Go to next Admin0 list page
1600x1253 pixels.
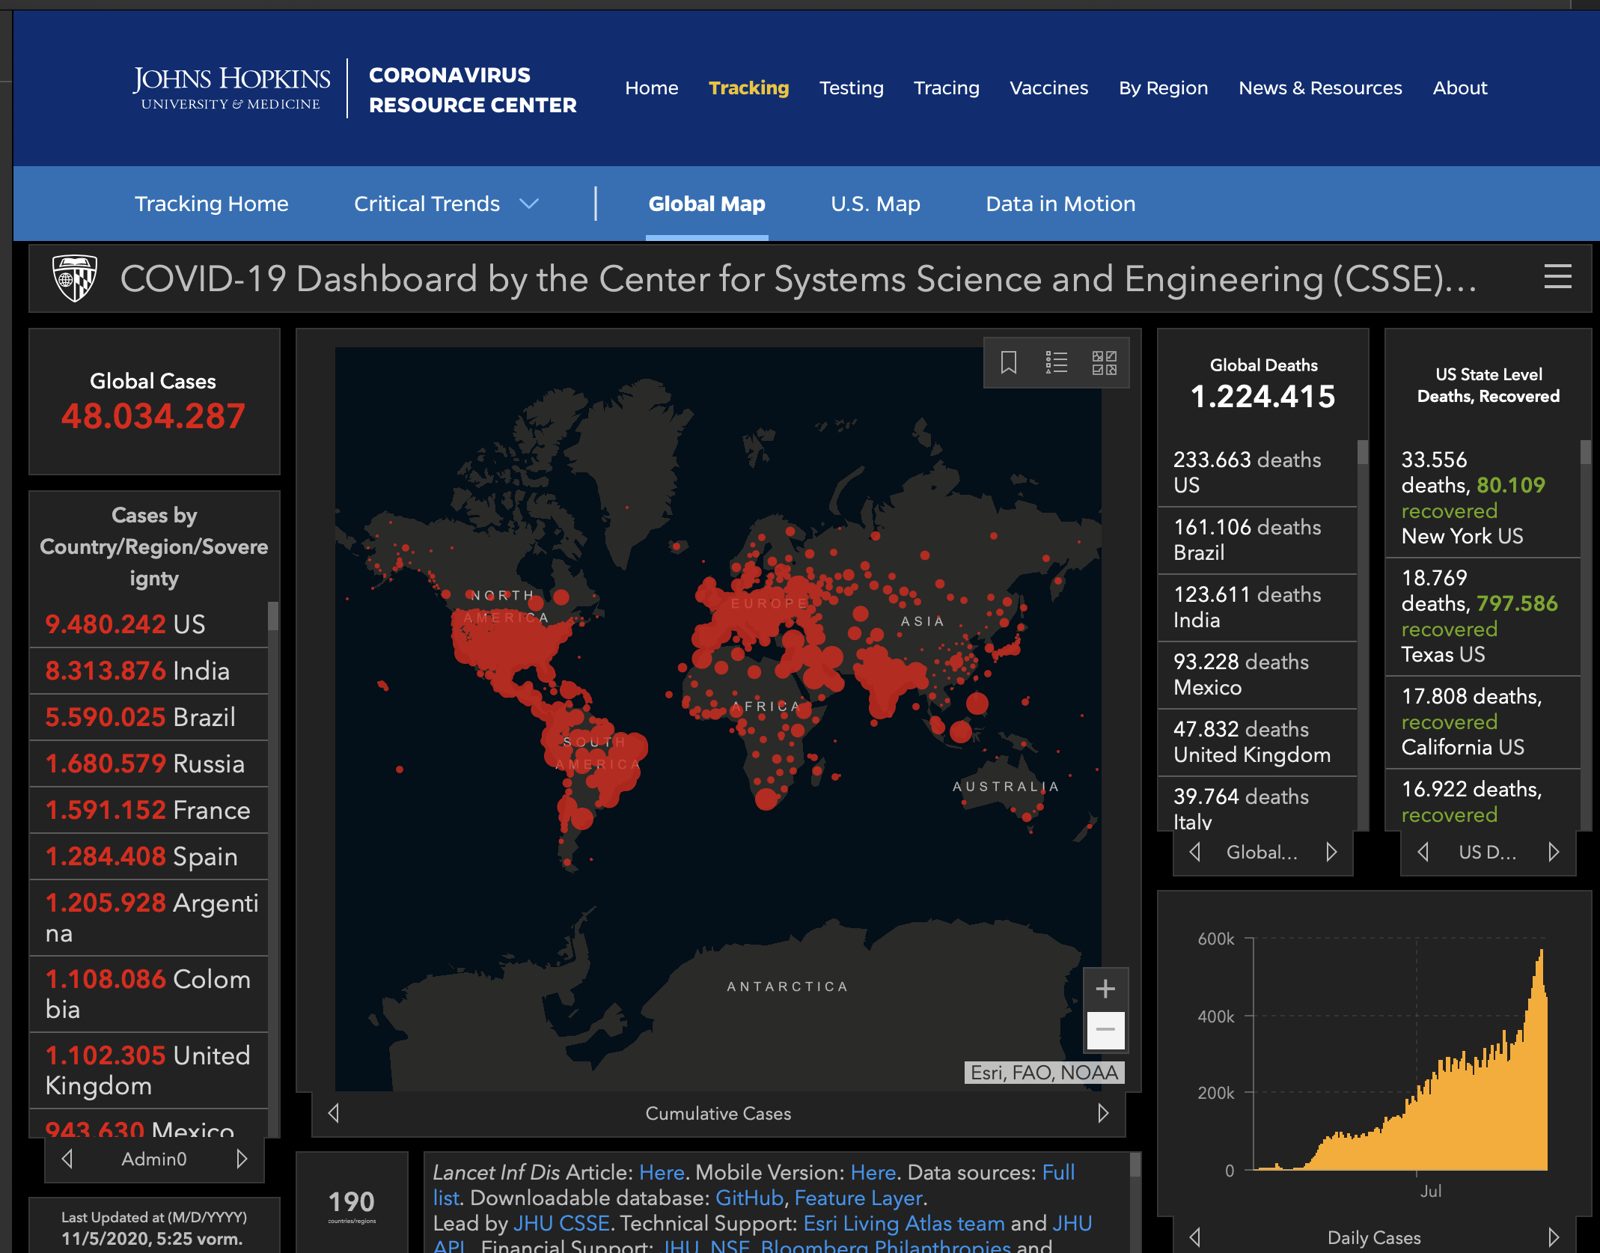(241, 1159)
